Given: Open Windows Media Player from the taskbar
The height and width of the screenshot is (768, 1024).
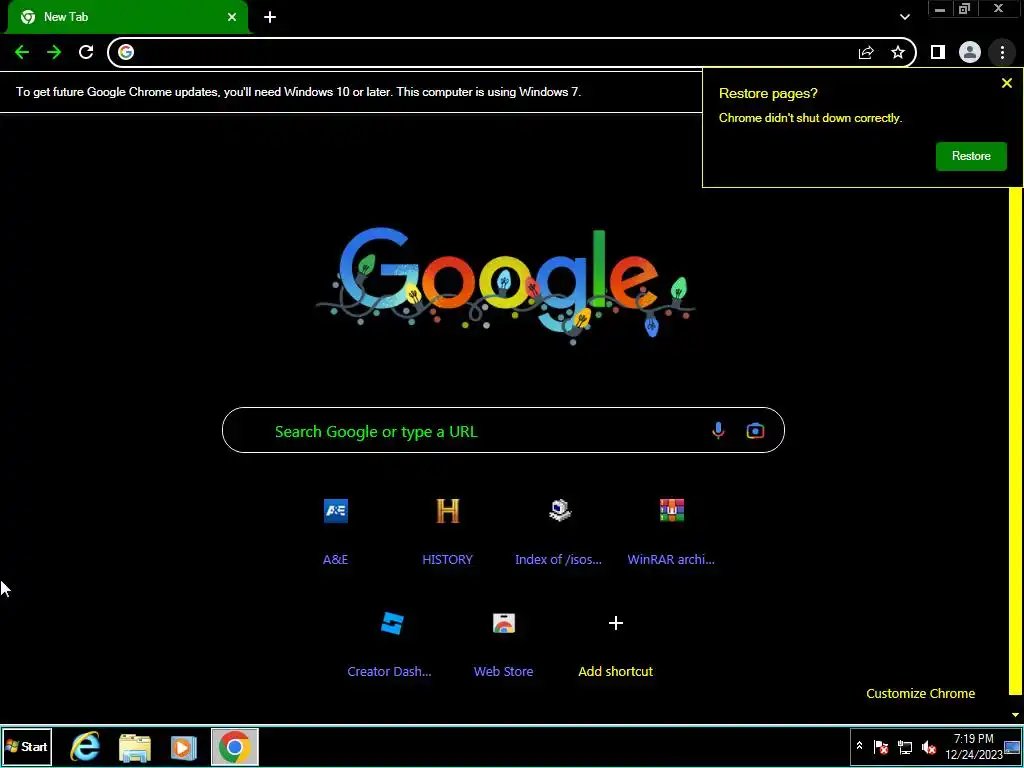Looking at the screenshot, I should [184, 747].
